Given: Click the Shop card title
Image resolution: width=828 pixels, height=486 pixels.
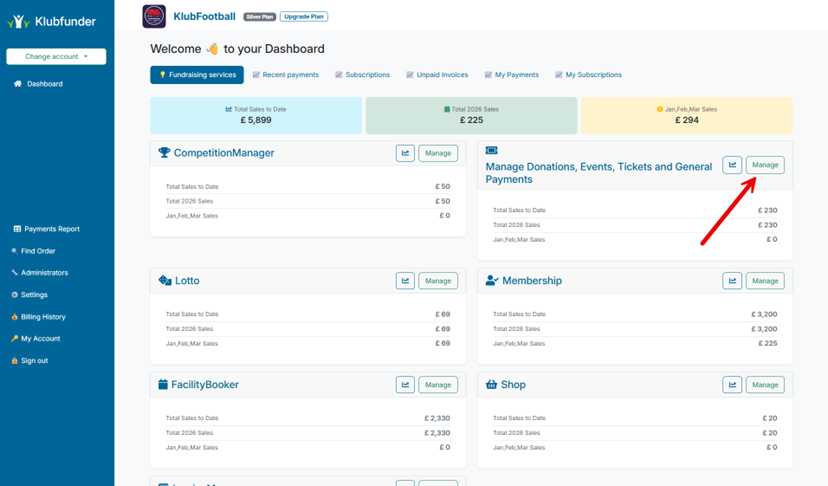Looking at the screenshot, I should [513, 385].
